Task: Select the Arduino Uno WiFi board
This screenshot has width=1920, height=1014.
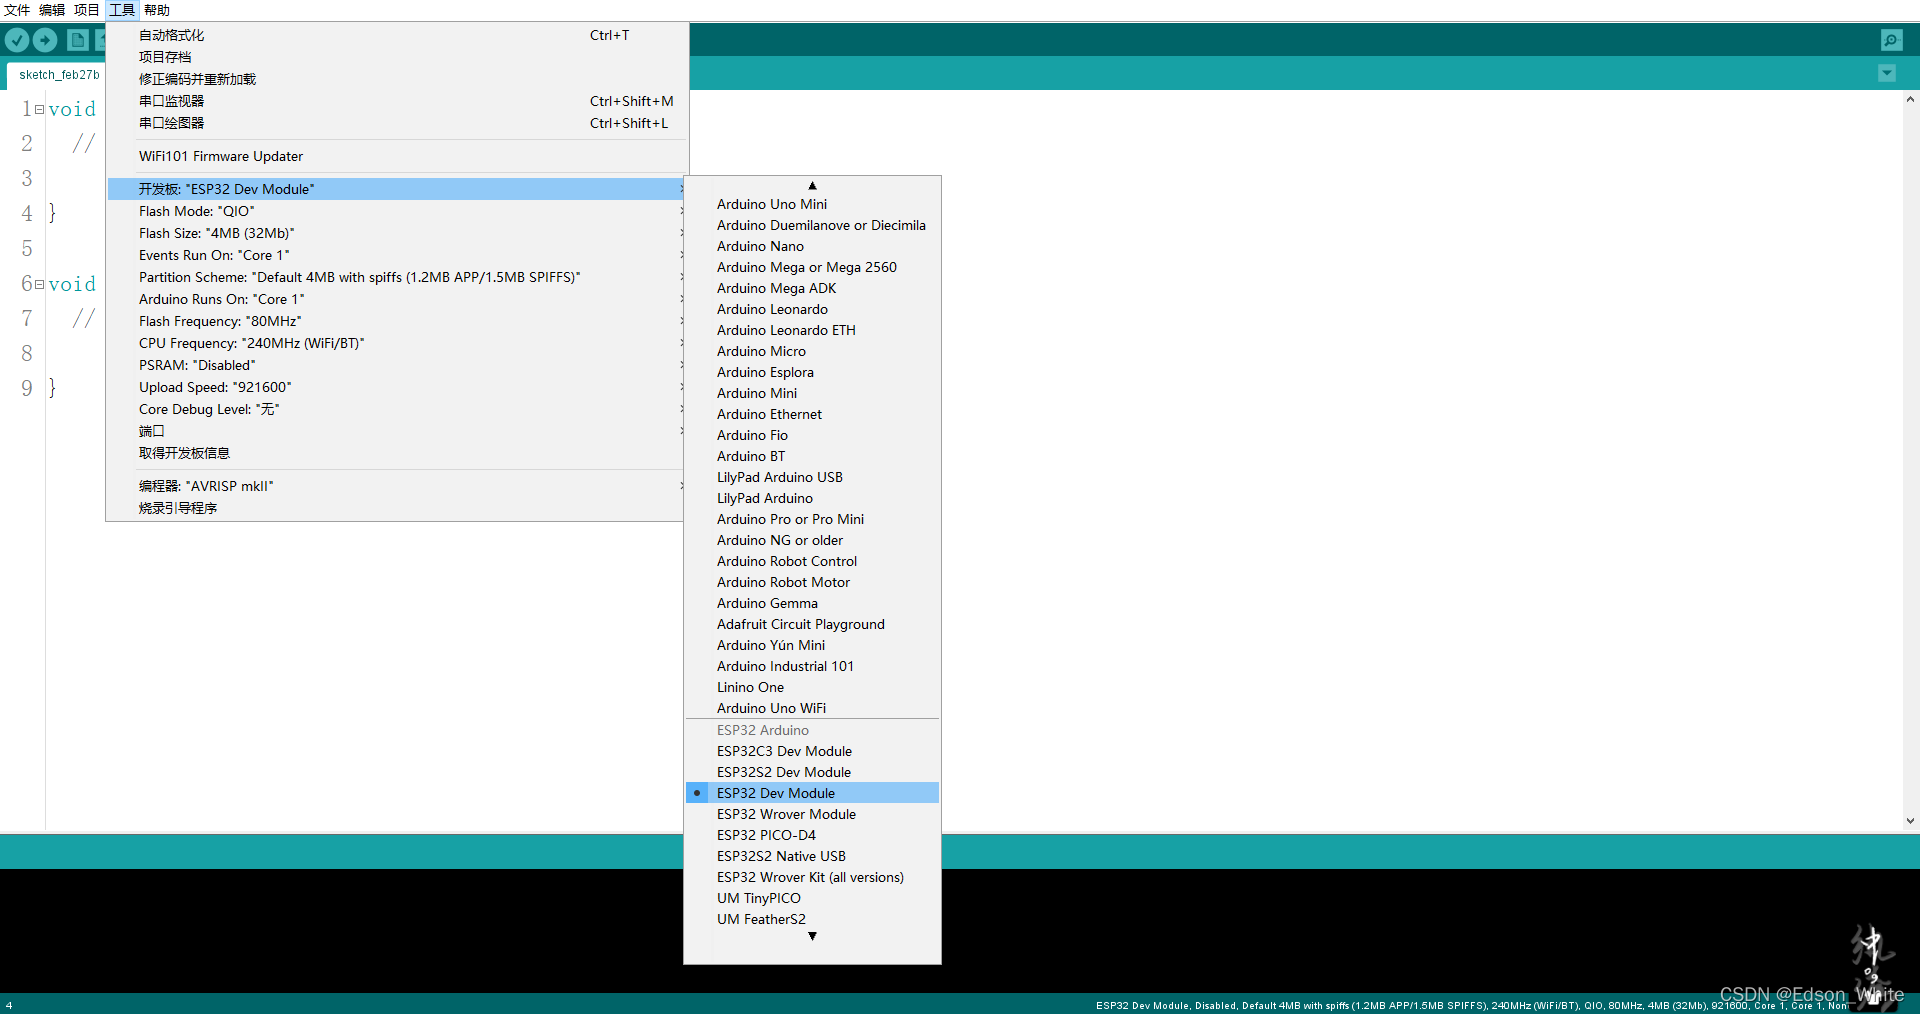Action: pyautogui.click(x=812, y=708)
